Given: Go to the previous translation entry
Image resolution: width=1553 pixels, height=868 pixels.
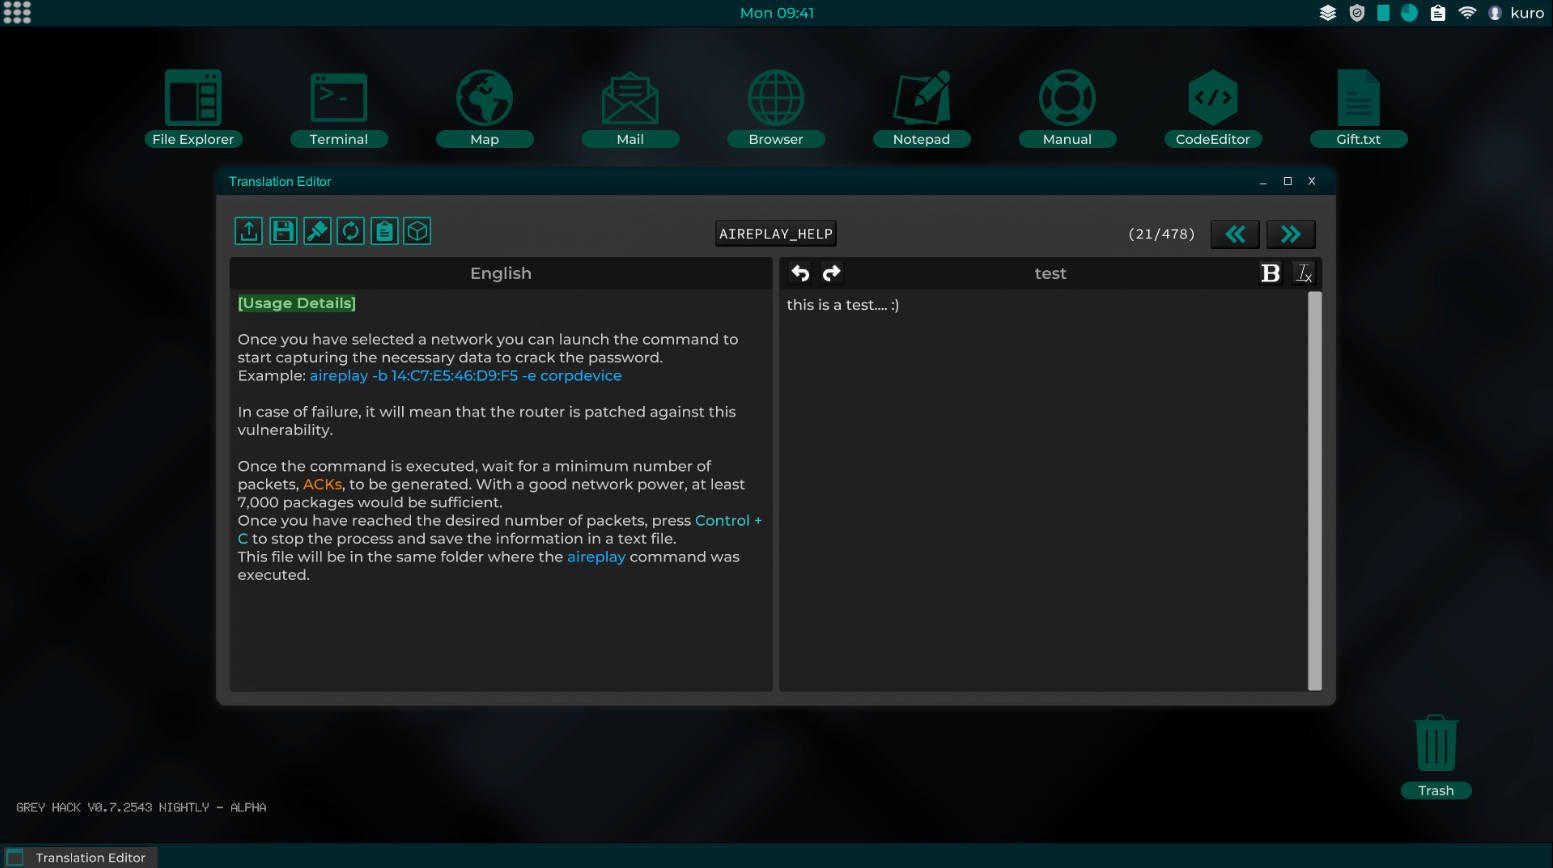Looking at the screenshot, I should click(x=1235, y=234).
